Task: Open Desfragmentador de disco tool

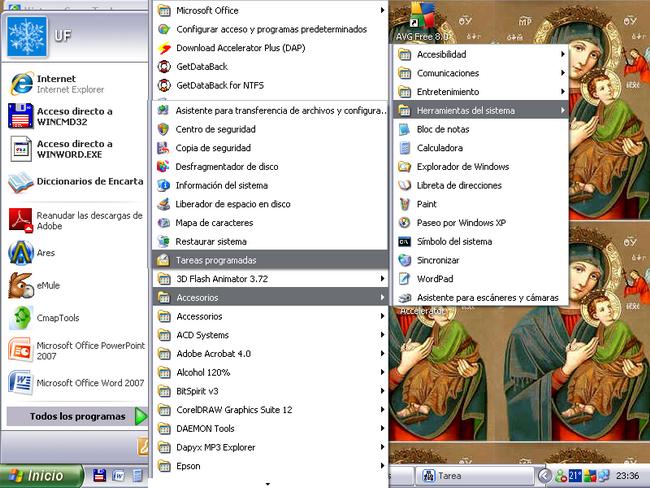Action: pos(226,167)
